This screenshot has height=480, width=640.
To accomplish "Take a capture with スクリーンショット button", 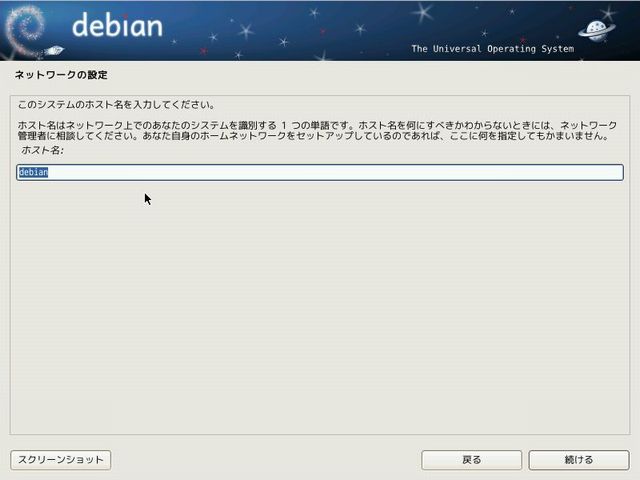I will [x=60, y=460].
